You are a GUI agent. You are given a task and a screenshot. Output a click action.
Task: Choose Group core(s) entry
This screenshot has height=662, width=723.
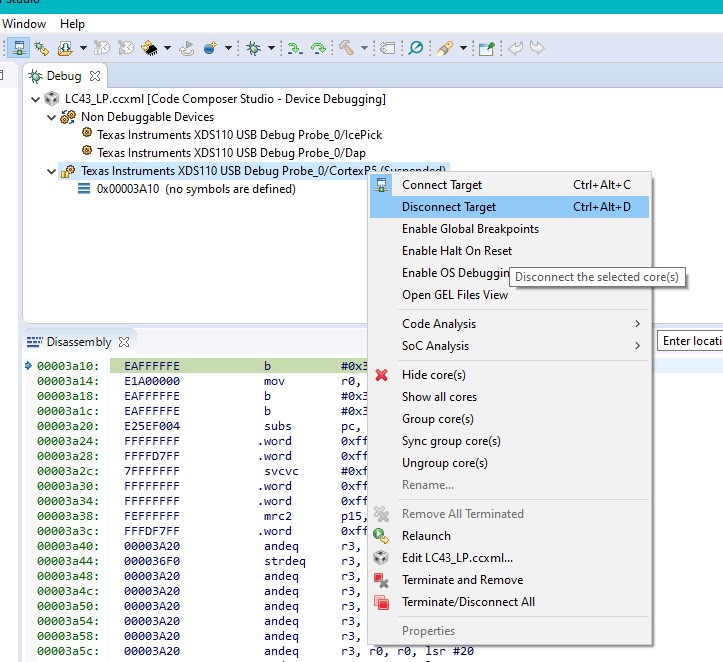point(510,419)
